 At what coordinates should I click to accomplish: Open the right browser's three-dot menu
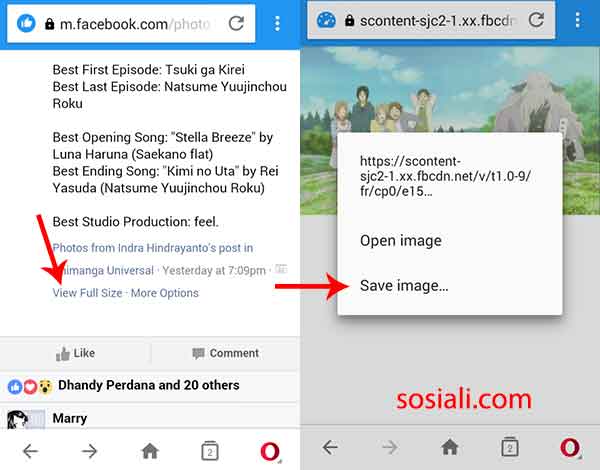tap(578, 20)
